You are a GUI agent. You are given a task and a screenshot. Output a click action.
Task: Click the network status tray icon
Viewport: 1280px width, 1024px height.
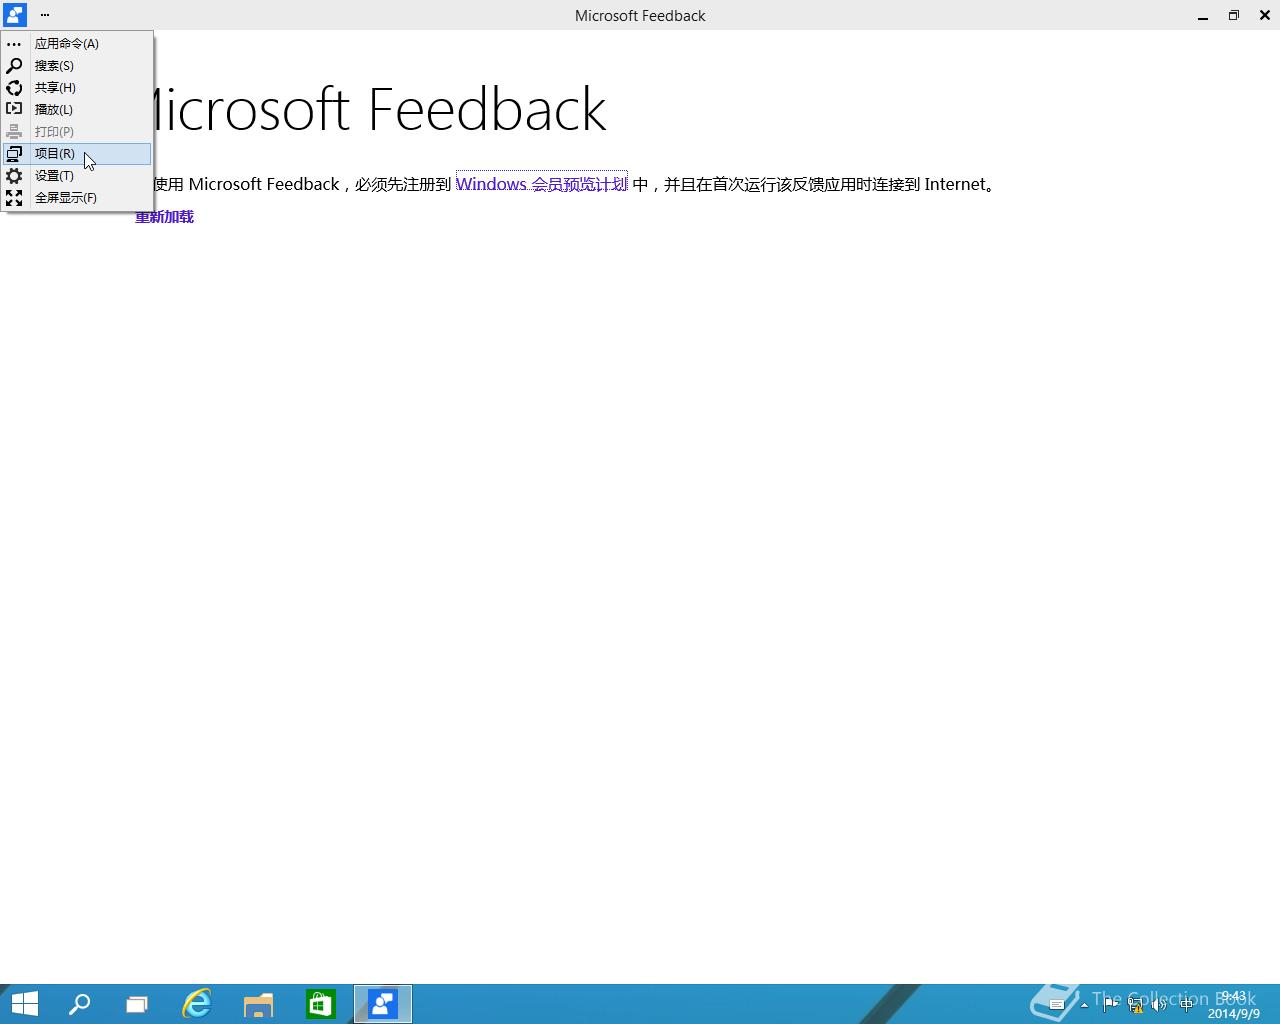[x=1135, y=1005]
